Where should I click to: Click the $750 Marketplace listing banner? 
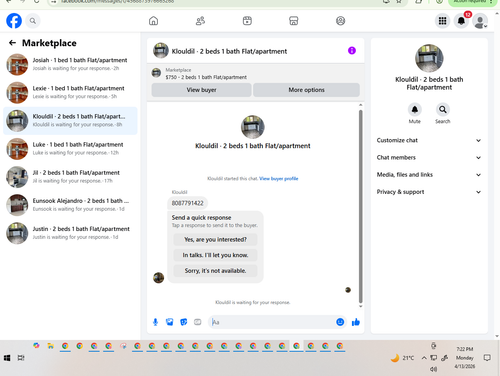point(255,73)
